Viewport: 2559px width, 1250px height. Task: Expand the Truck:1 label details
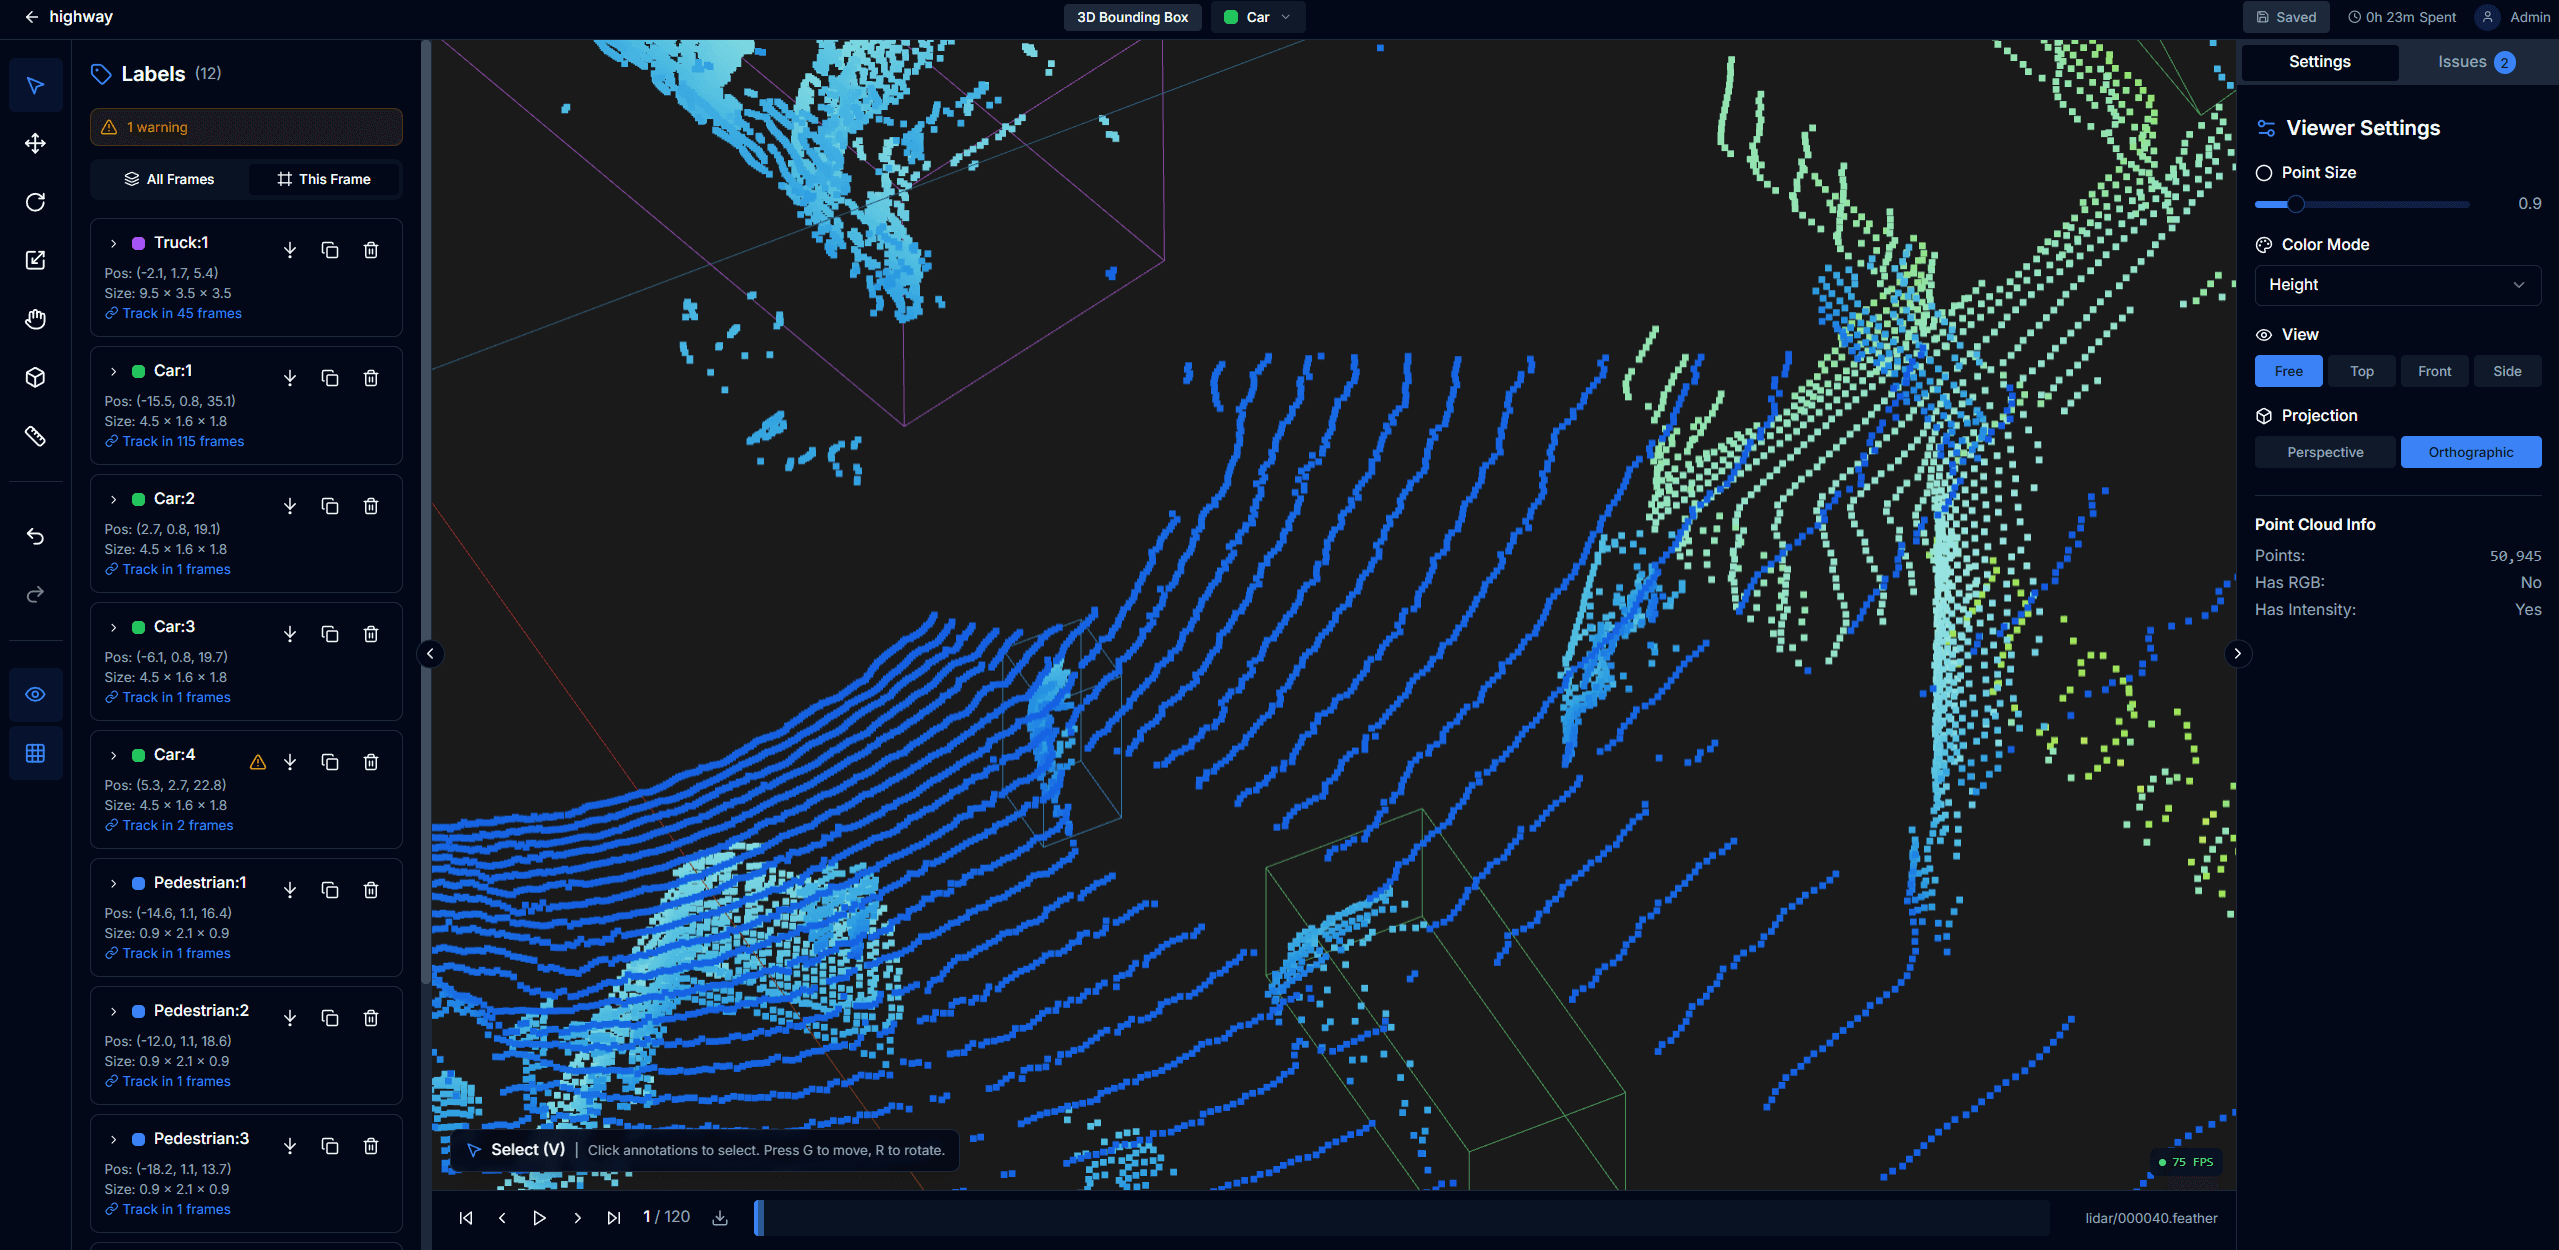click(x=112, y=243)
